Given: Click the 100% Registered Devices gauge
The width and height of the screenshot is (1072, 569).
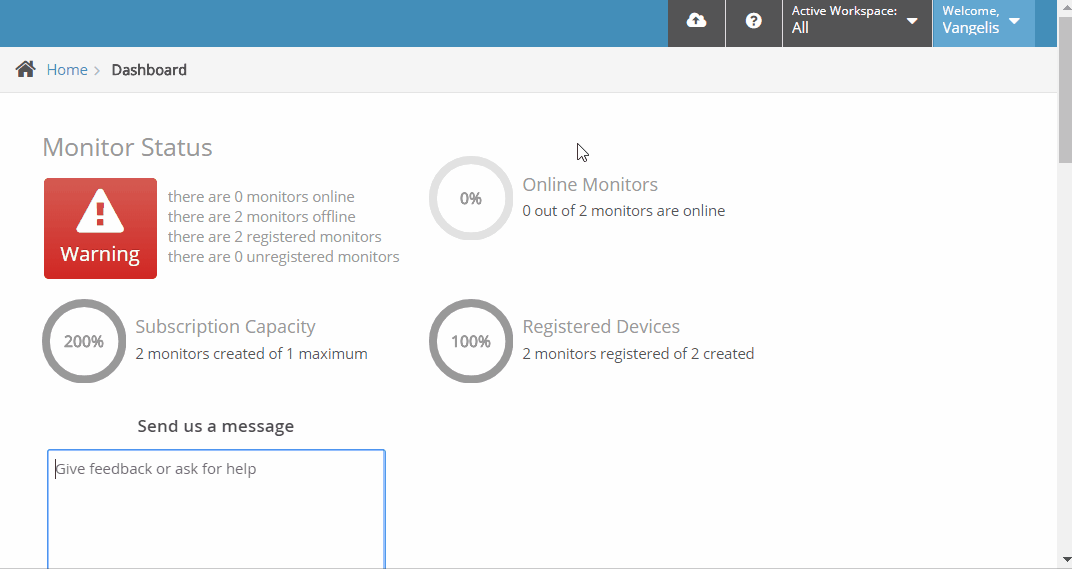Looking at the screenshot, I should coord(471,341).
